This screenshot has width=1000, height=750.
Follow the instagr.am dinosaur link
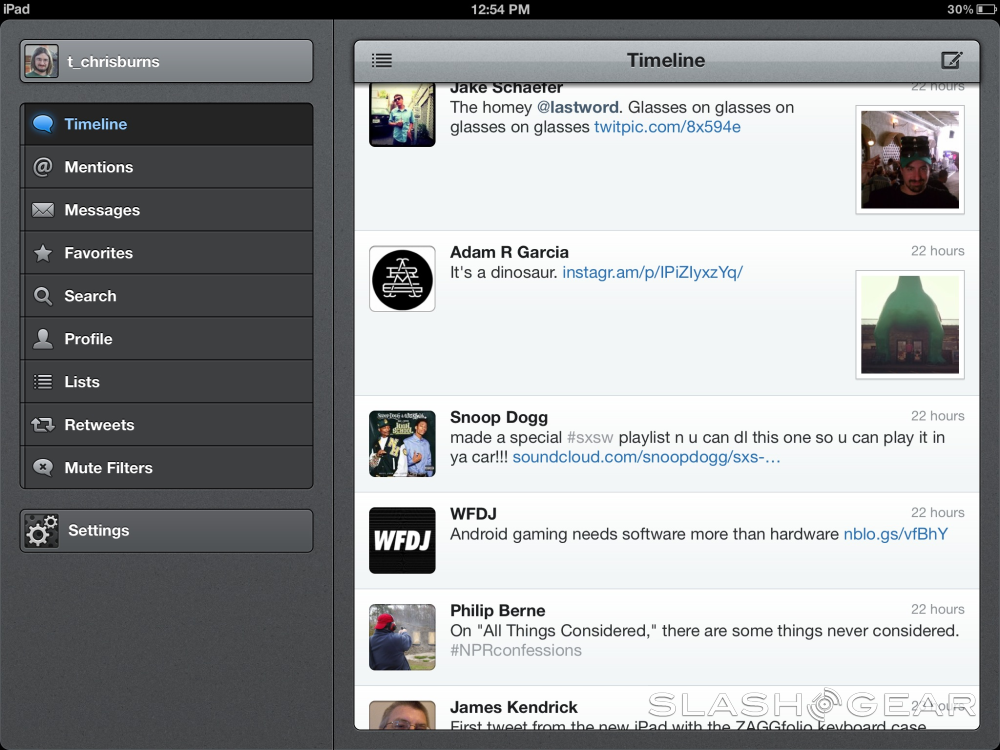coord(652,272)
